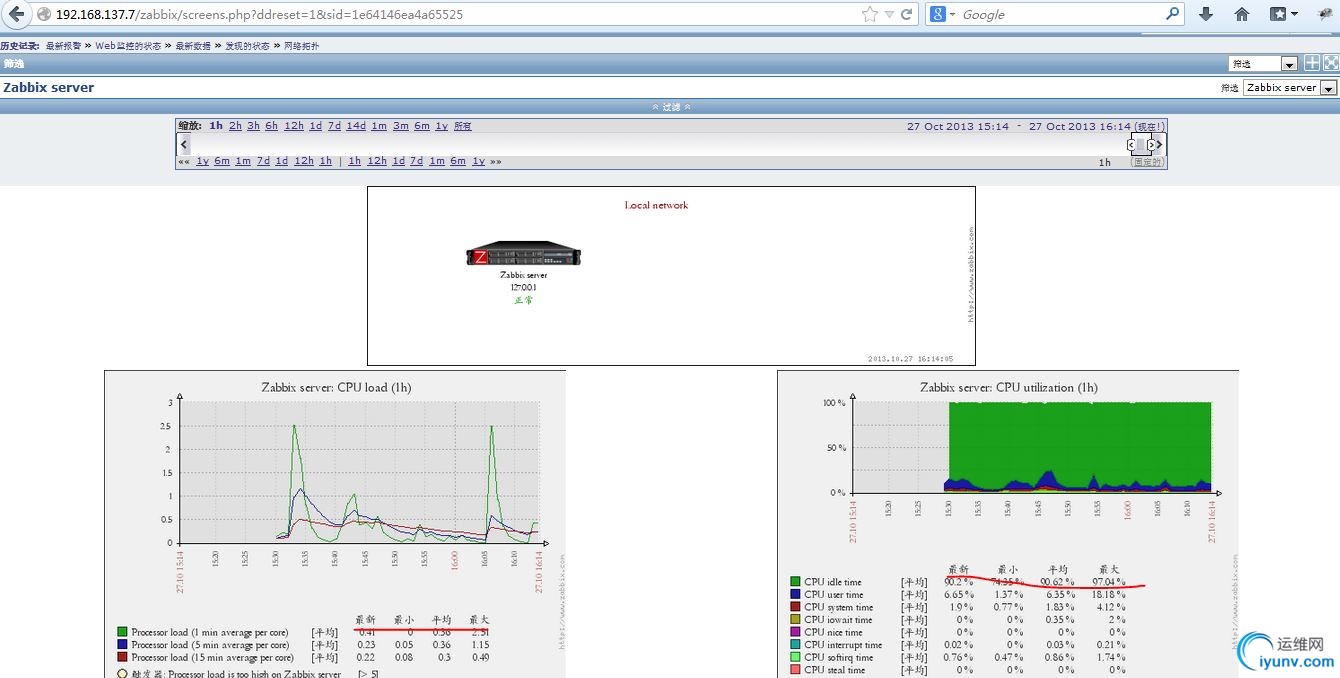1340x678 pixels.
Task: Click the time bar right scroll arrow
Action: tap(1160, 145)
